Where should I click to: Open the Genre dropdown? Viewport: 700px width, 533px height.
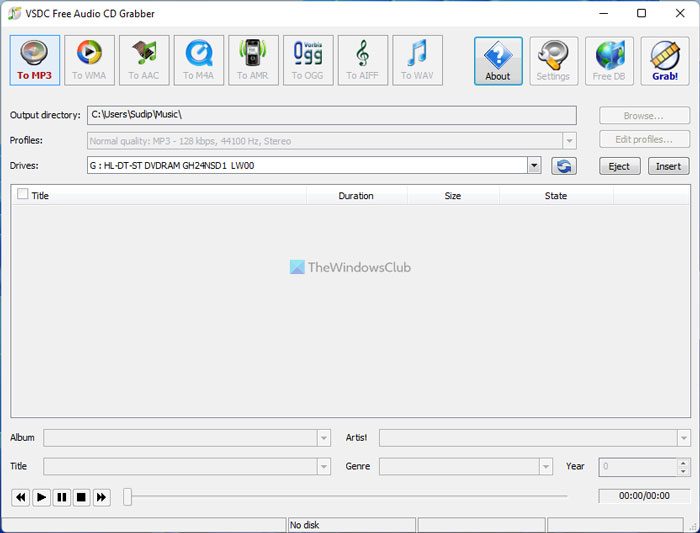(x=546, y=466)
